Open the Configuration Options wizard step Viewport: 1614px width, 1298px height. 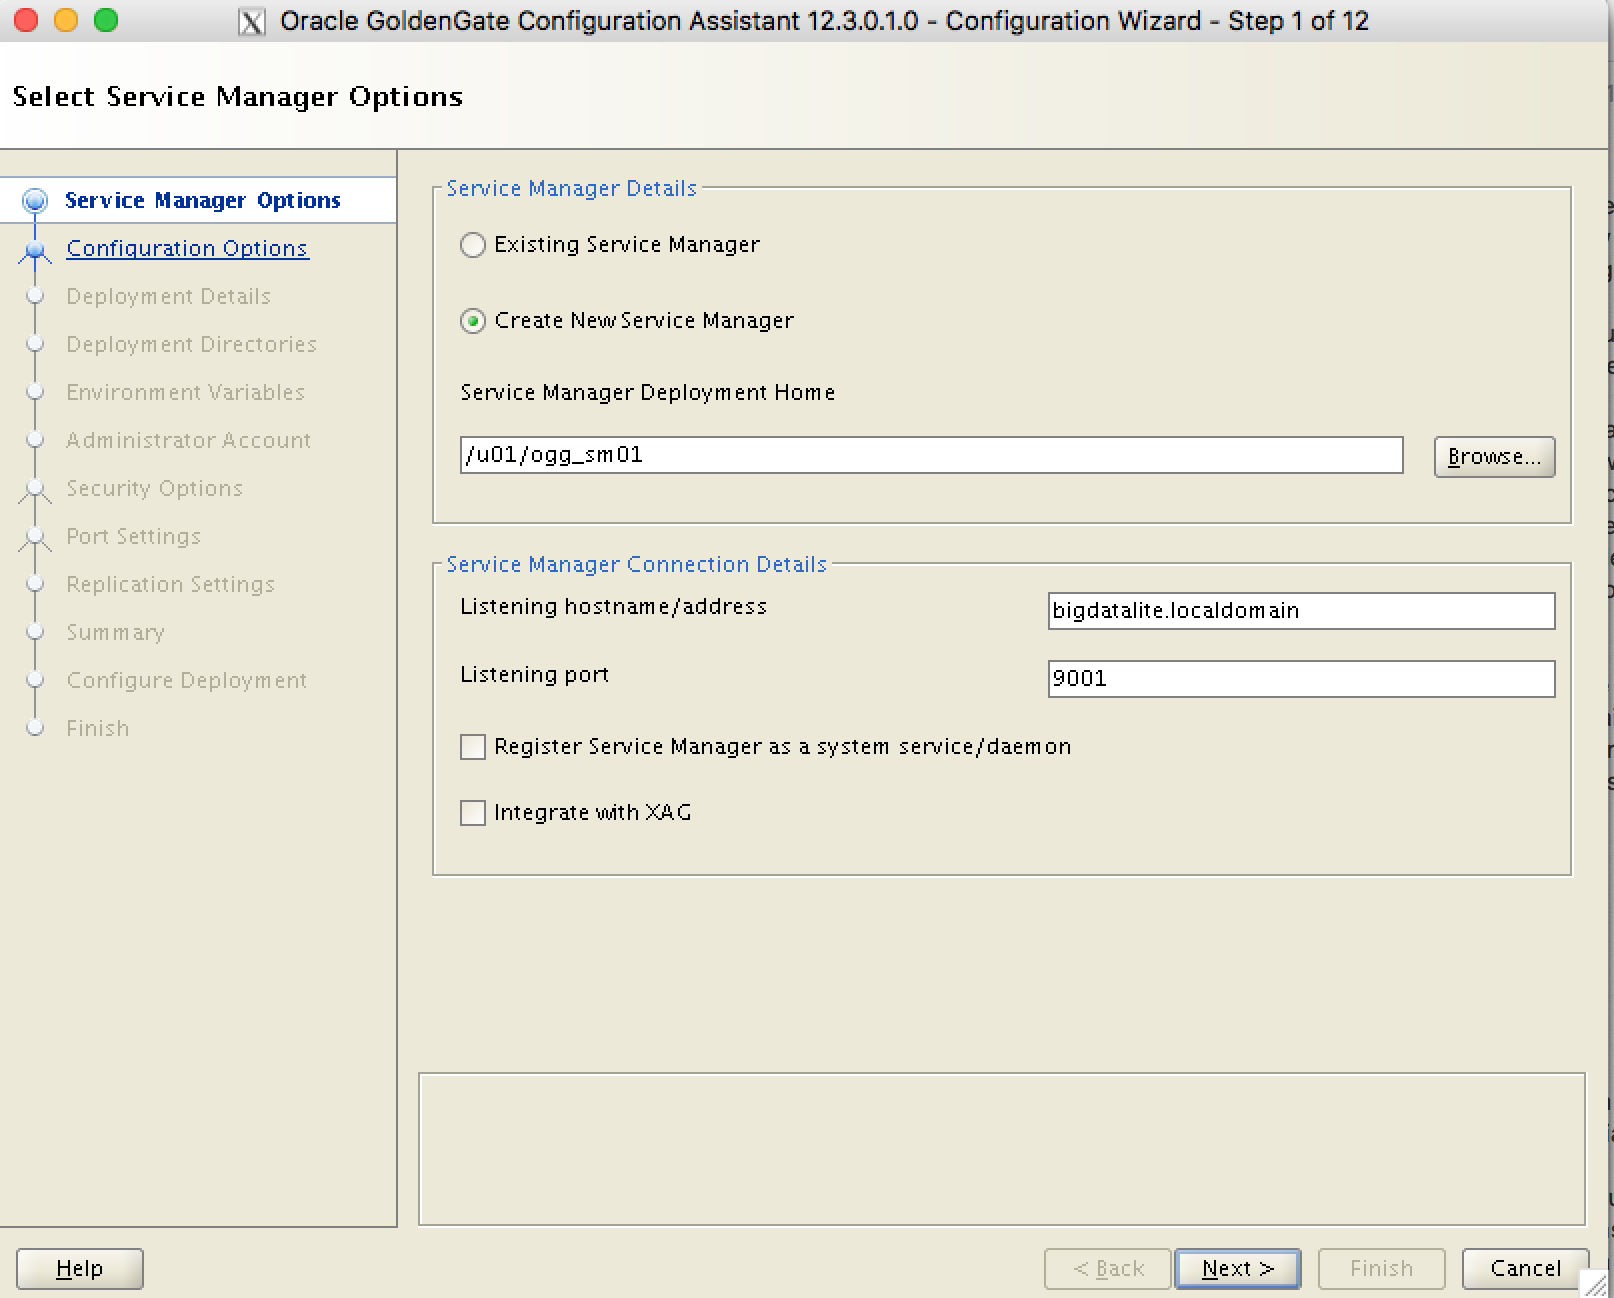(186, 248)
